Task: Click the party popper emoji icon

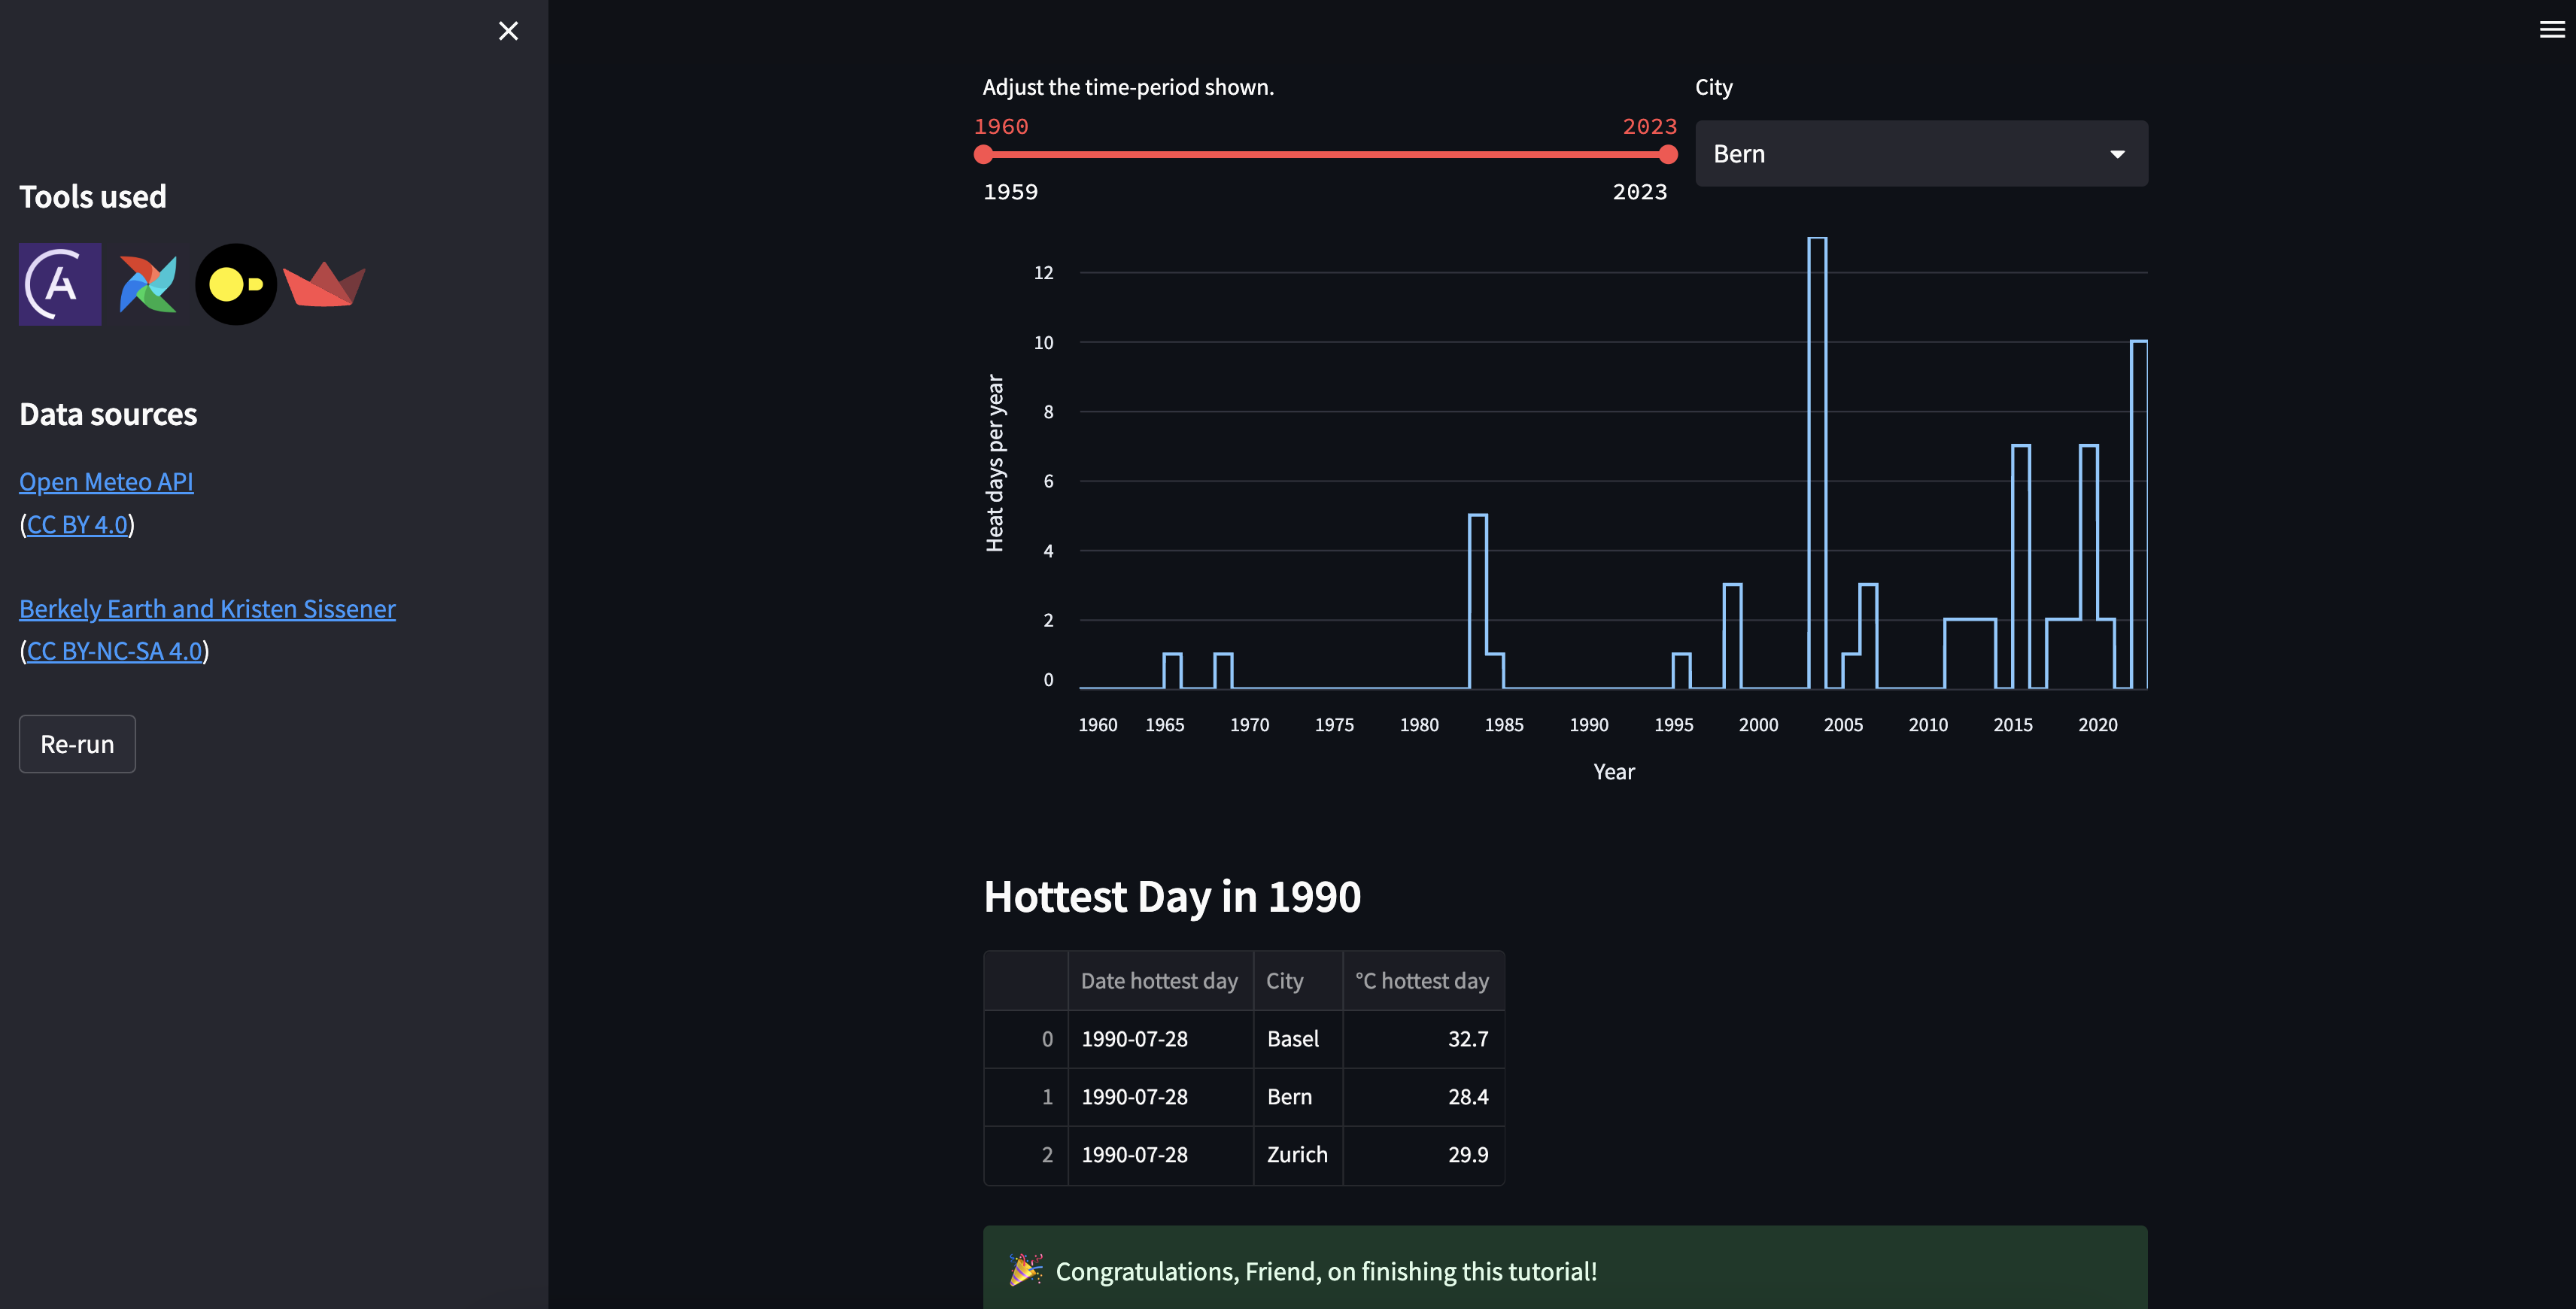Action: [1025, 1270]
